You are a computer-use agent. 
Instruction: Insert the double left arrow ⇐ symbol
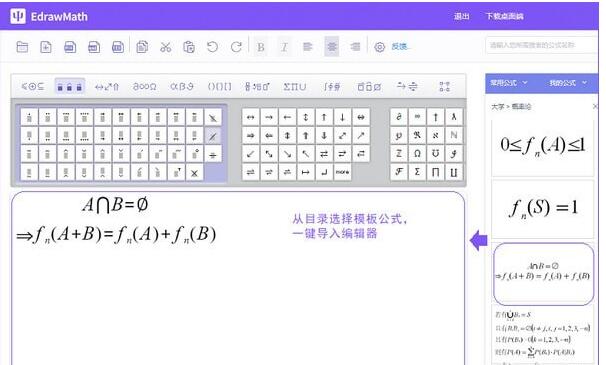[269, 136]
